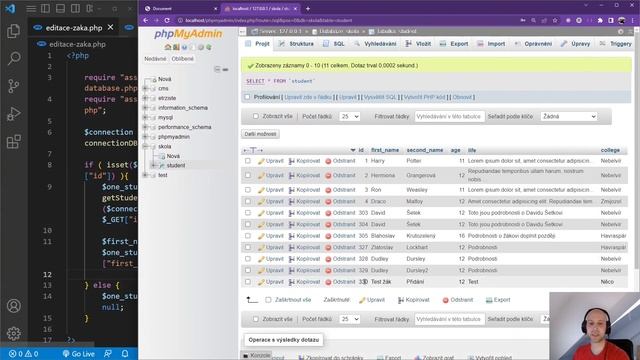Image resolution: width=640 pixels, height=360 pixels.
Task: Click phpMyAdmin home icon
Action: pos(168,47)
